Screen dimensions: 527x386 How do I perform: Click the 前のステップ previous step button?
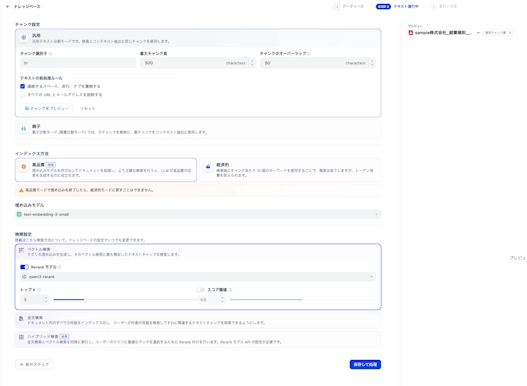tap(34, 364)
